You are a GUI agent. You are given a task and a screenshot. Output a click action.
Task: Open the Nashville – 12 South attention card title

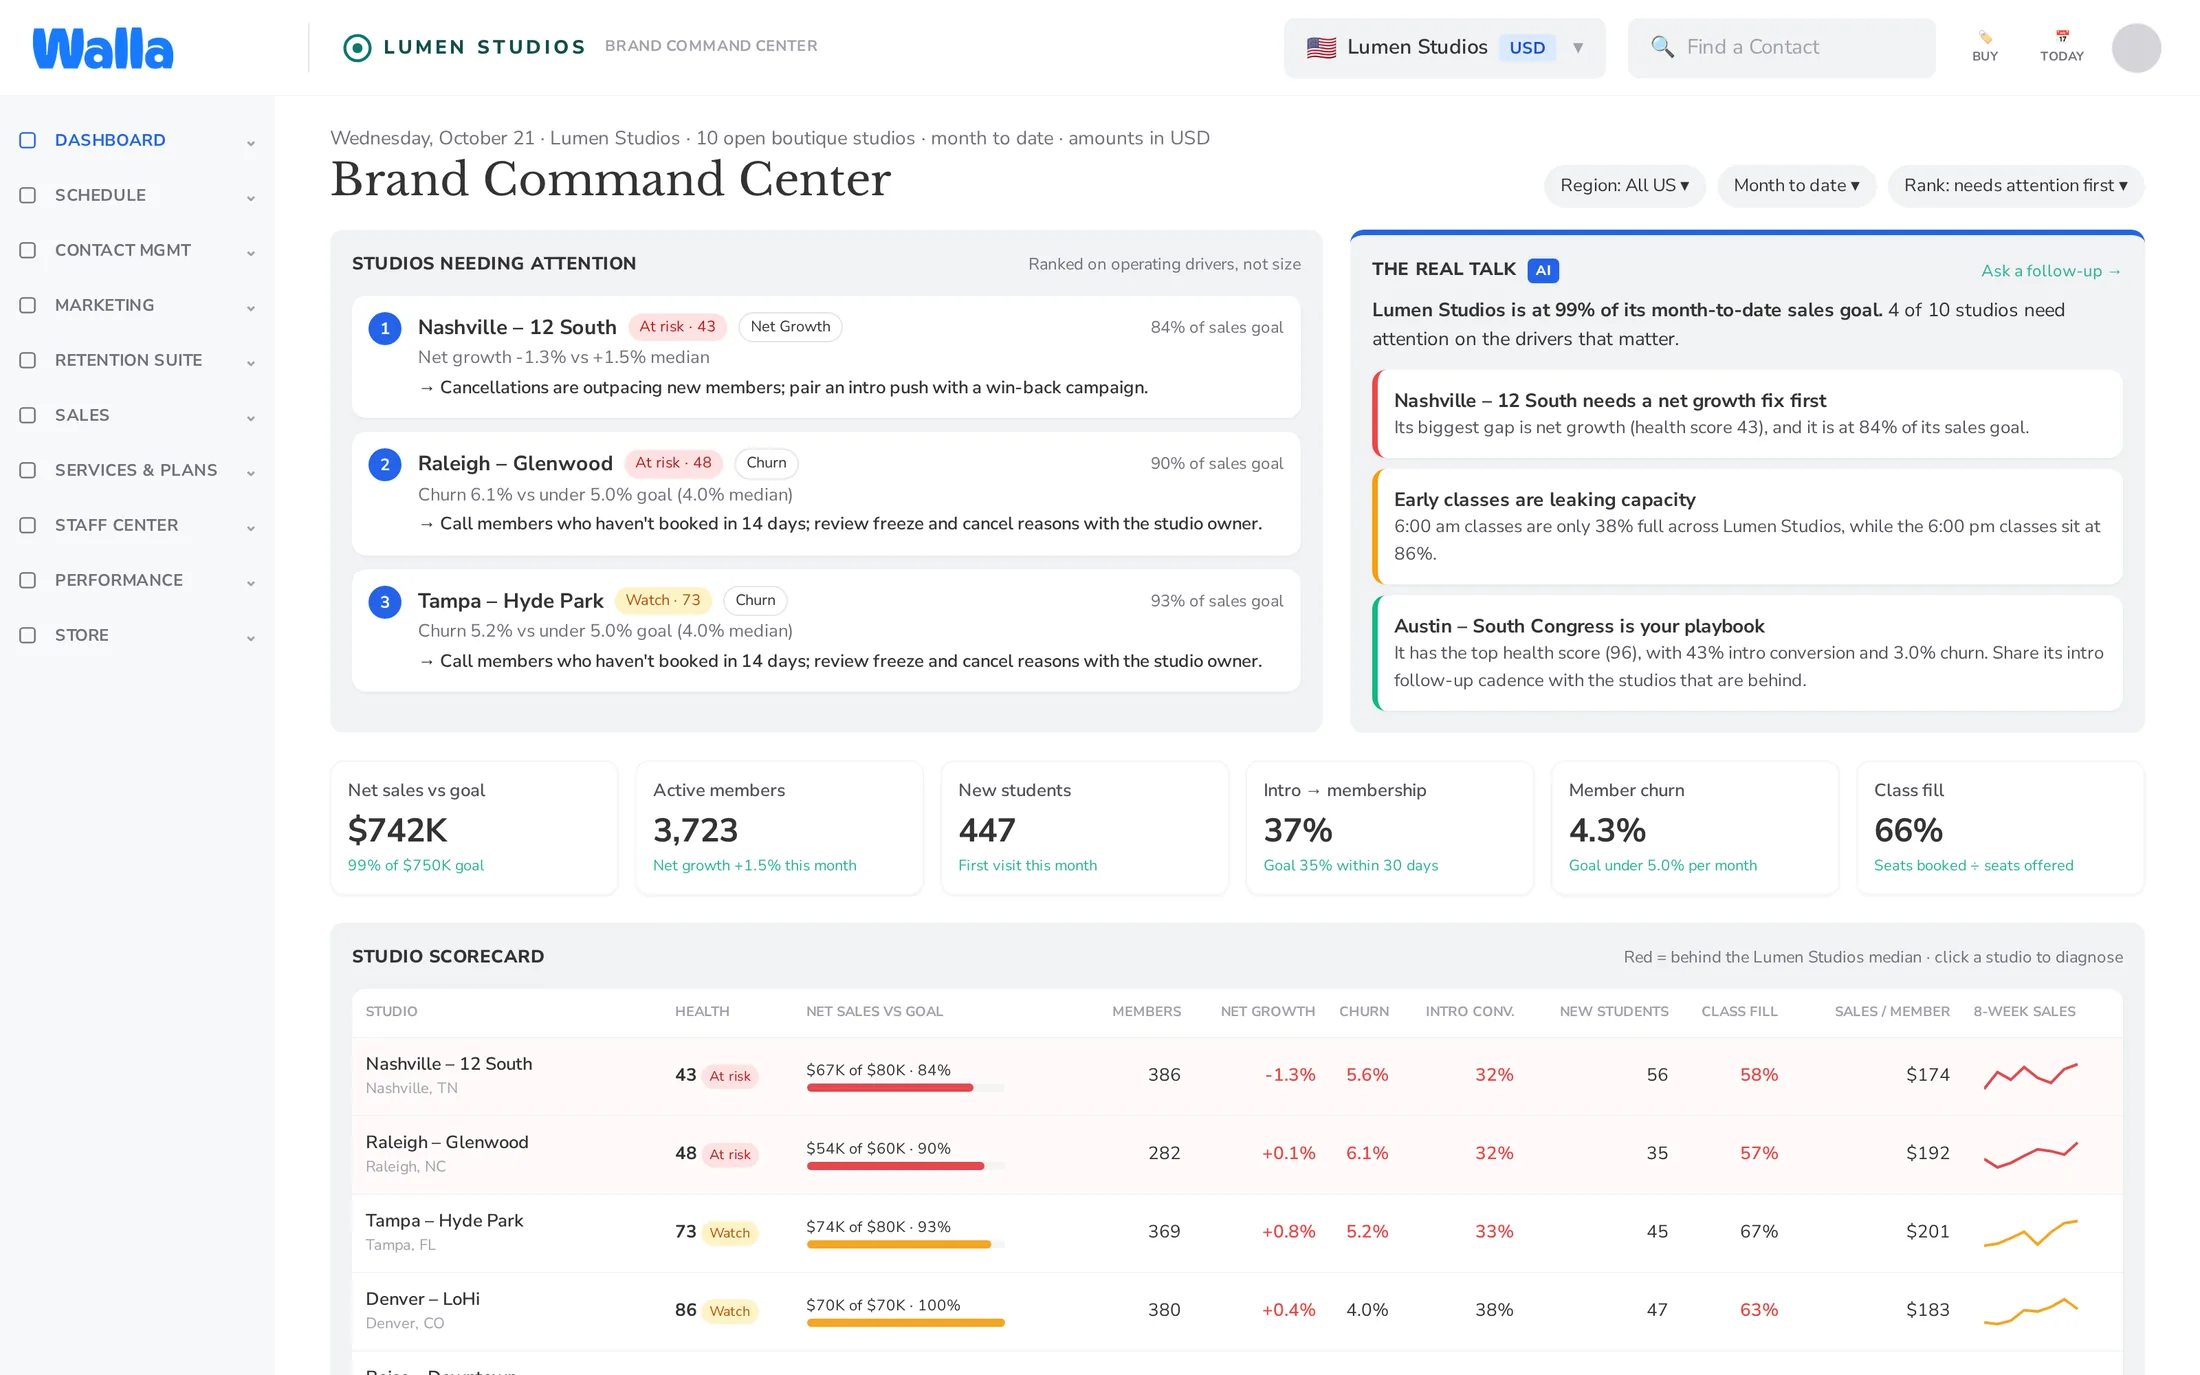517,327
